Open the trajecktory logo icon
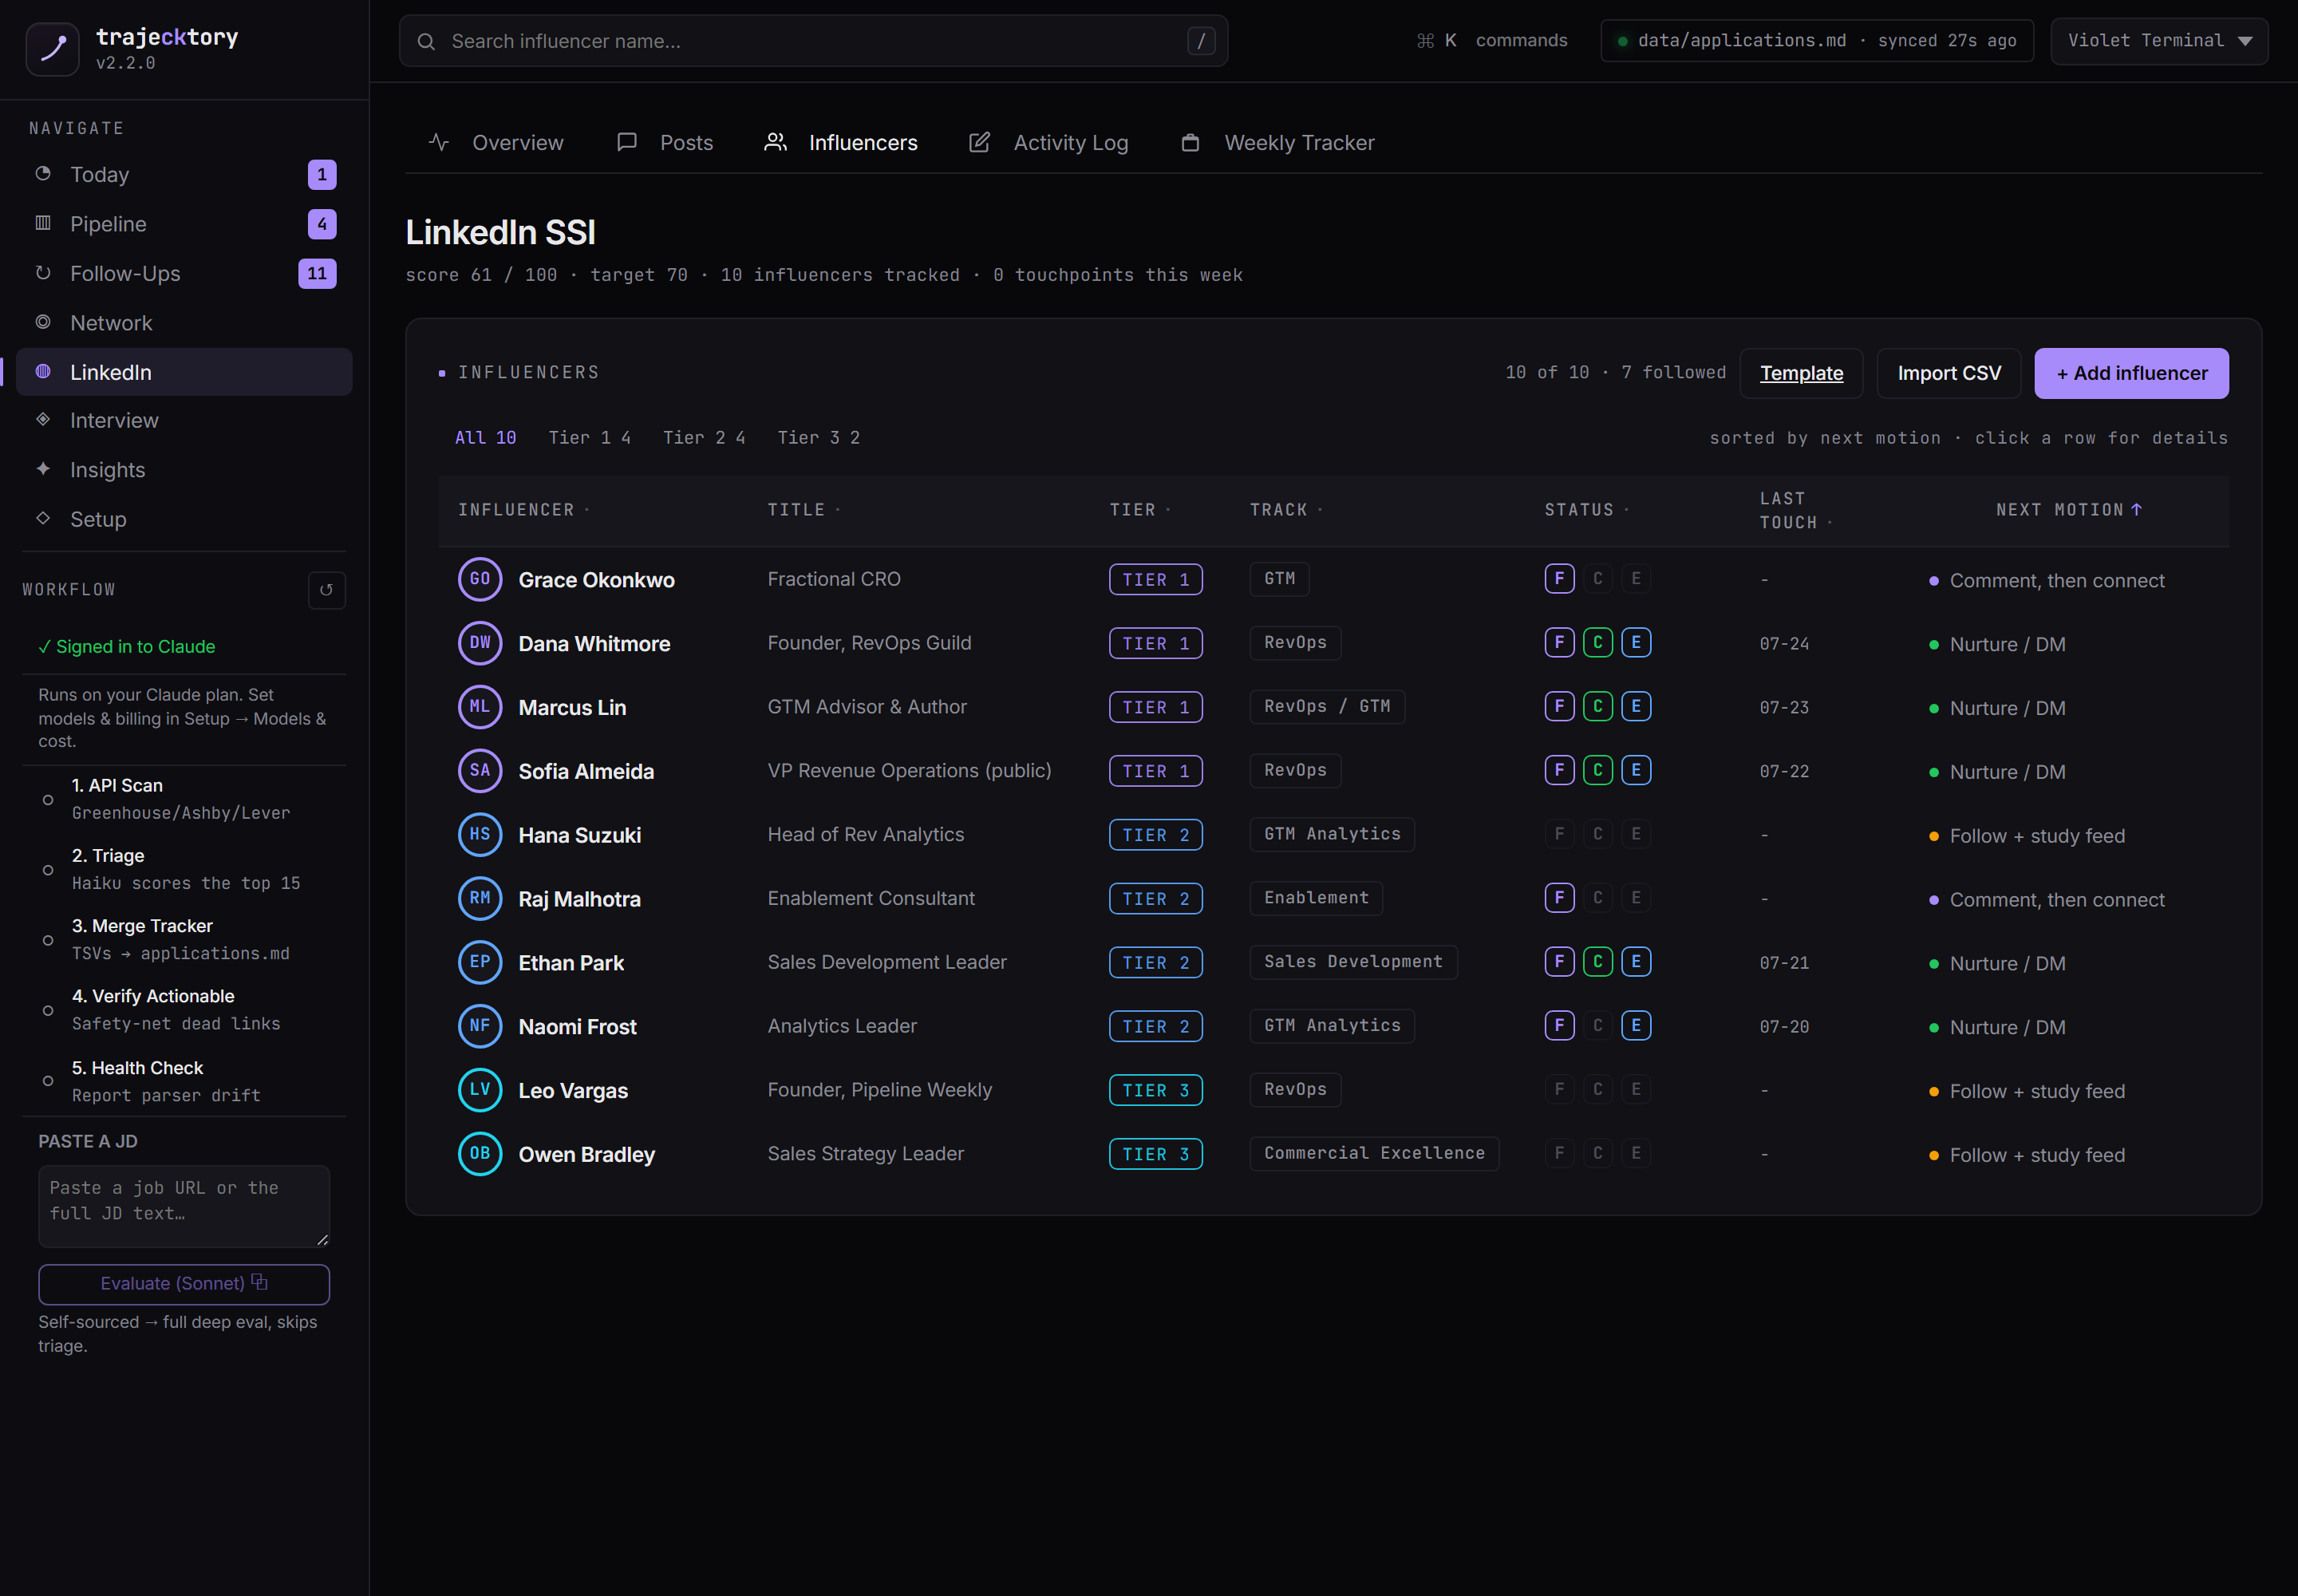Viewport: 2298px width, 1596px height. pyautogui.click(x=53, y=49)
